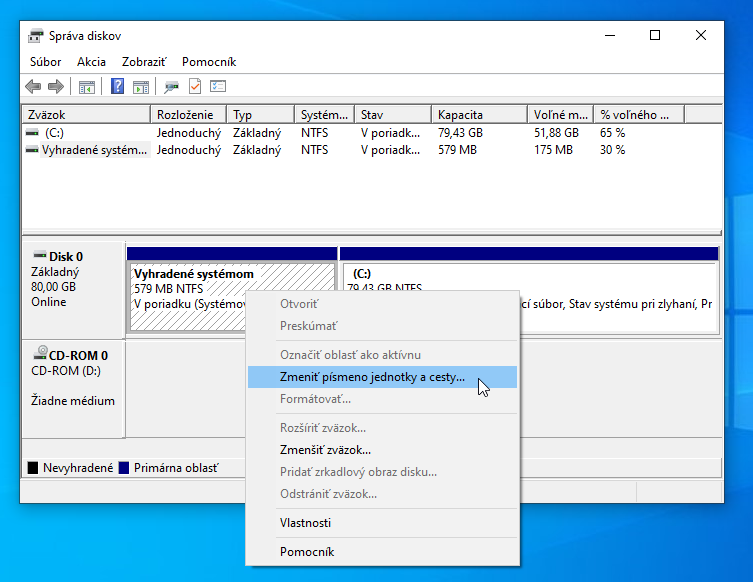Click the Back arrow toolbar icon
This screenshot has height=582, width=753.
[x=33, y=87]
